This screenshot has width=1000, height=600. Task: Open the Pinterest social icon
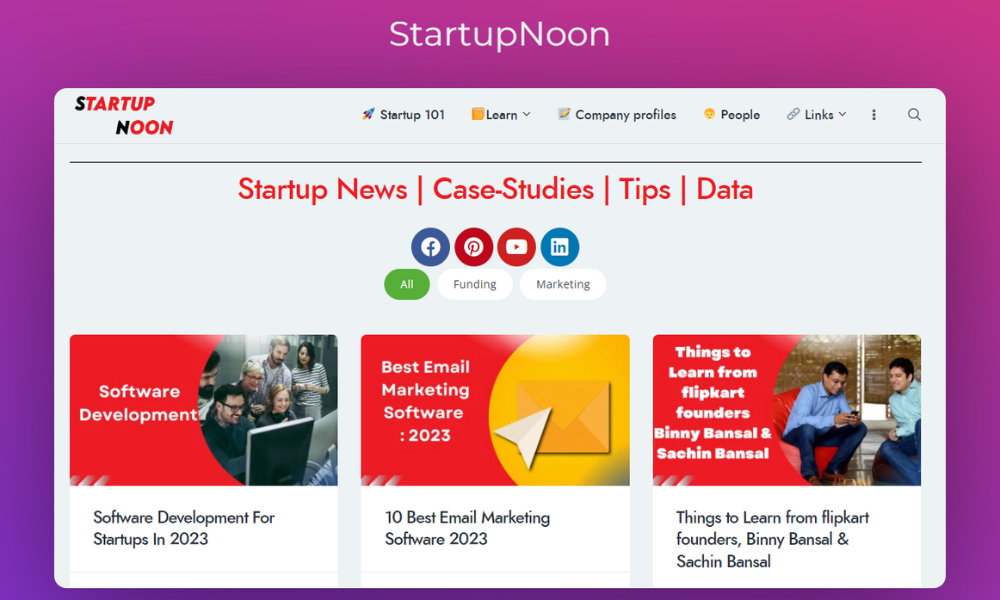pos(474,247)
